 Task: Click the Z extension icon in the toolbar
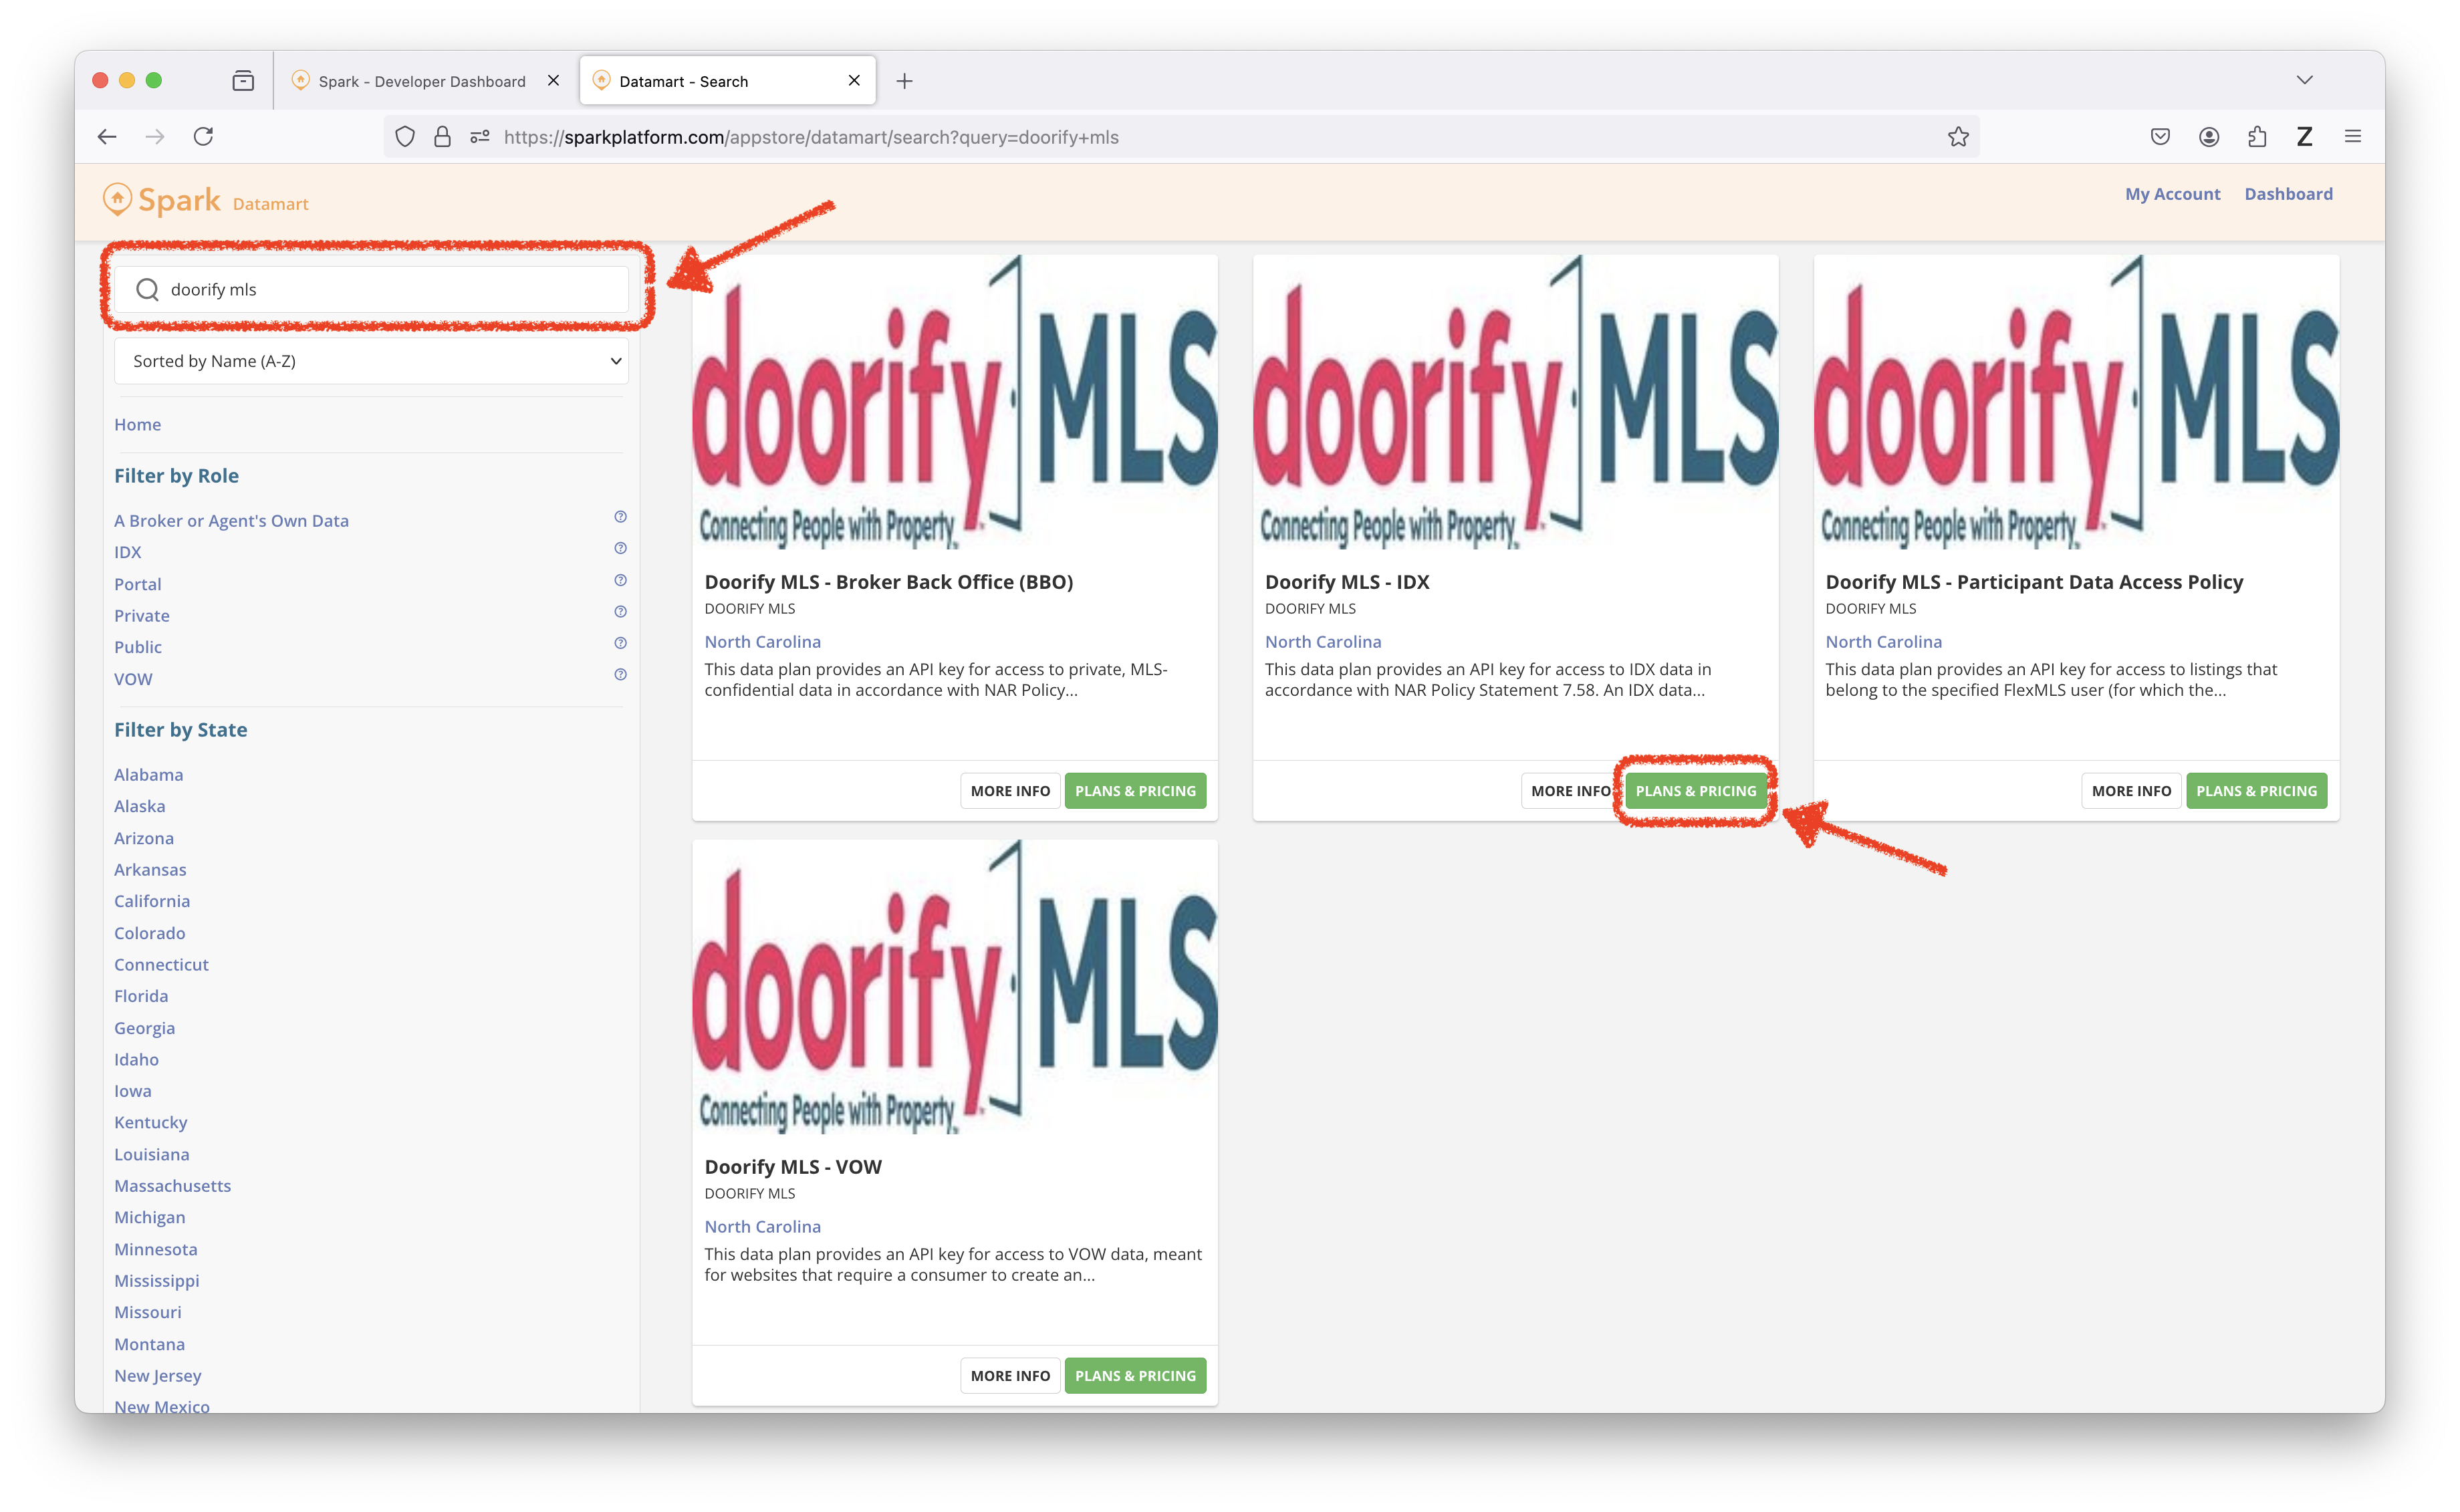click(2305, 137)
